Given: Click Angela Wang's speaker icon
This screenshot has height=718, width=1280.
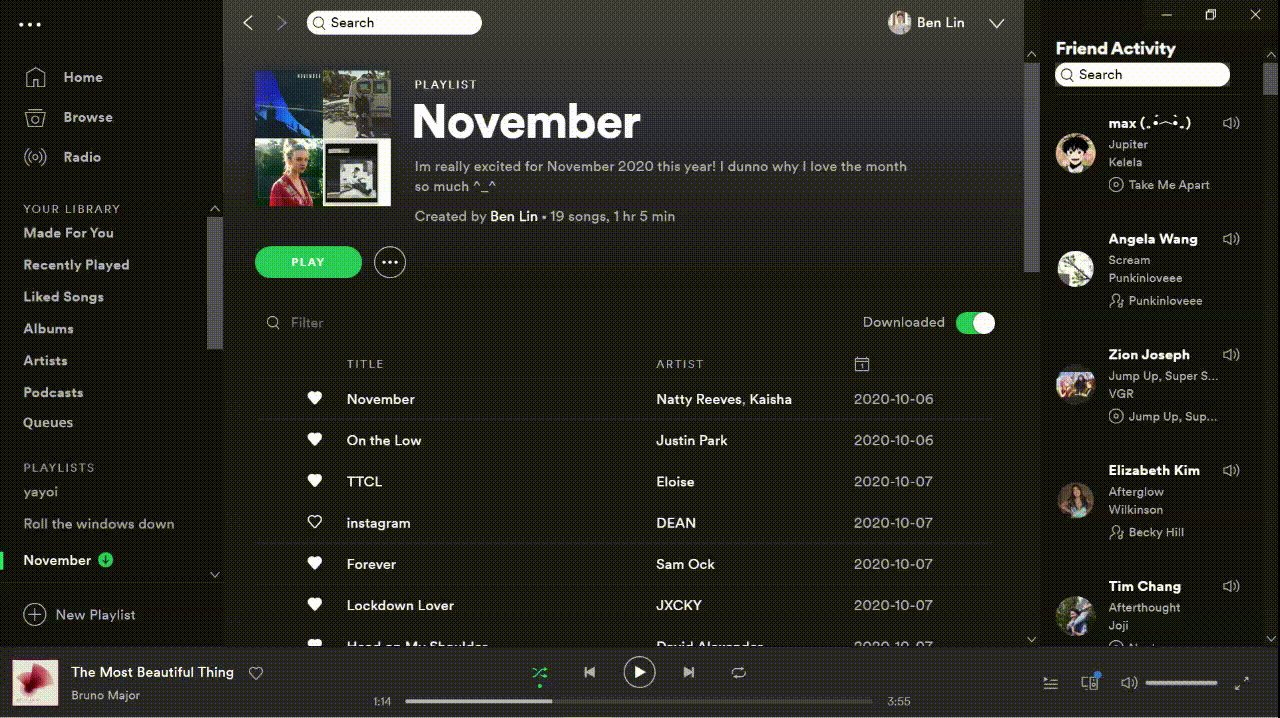Looking at the screenshot, I should pyautogui.click(x=1231, y=239).
